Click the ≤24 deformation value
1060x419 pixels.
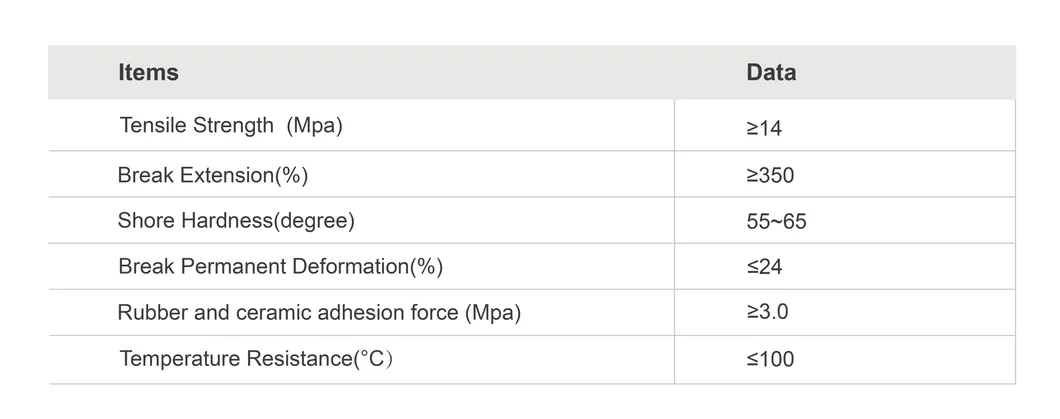(764, 267)
